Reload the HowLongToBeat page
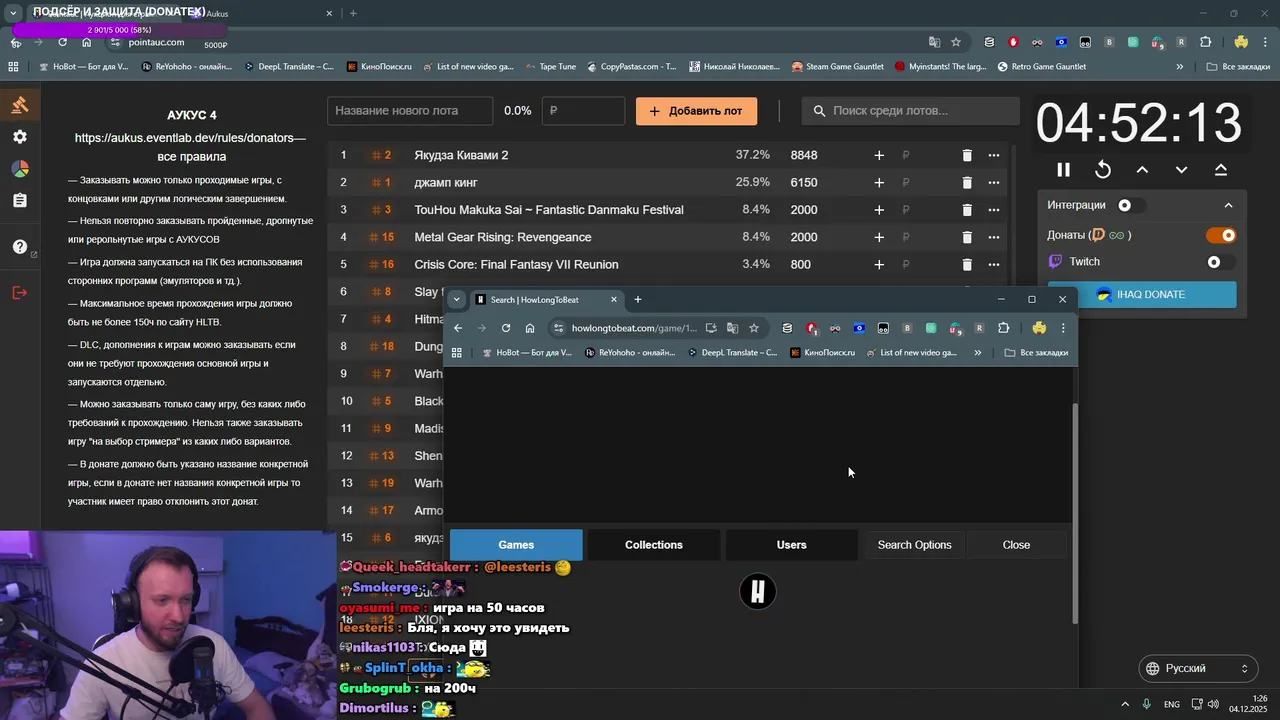 click(x=506, y=328)
